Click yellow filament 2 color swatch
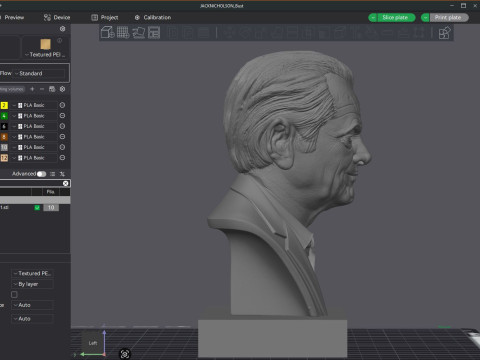Screen dimensions: 480x360 pos(4,105)
